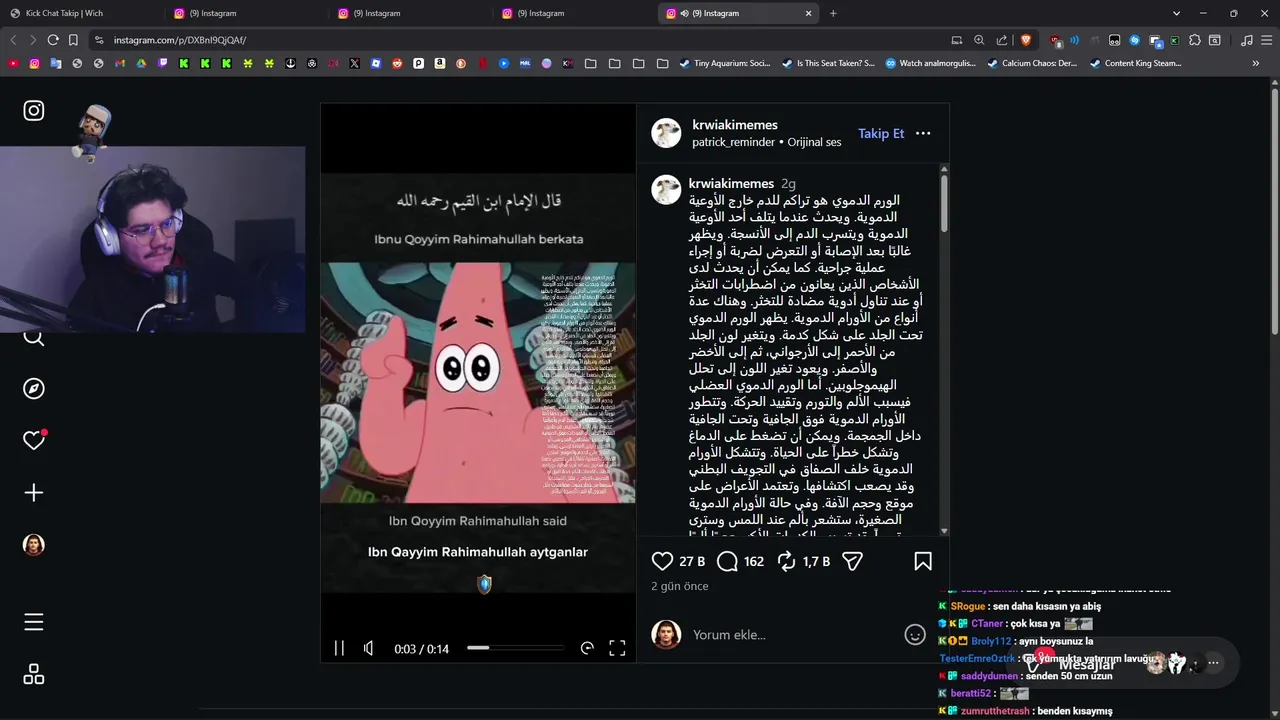Click chat username SRogue
This screenshot has height=720, width=1280.
[x=967, y=606]
